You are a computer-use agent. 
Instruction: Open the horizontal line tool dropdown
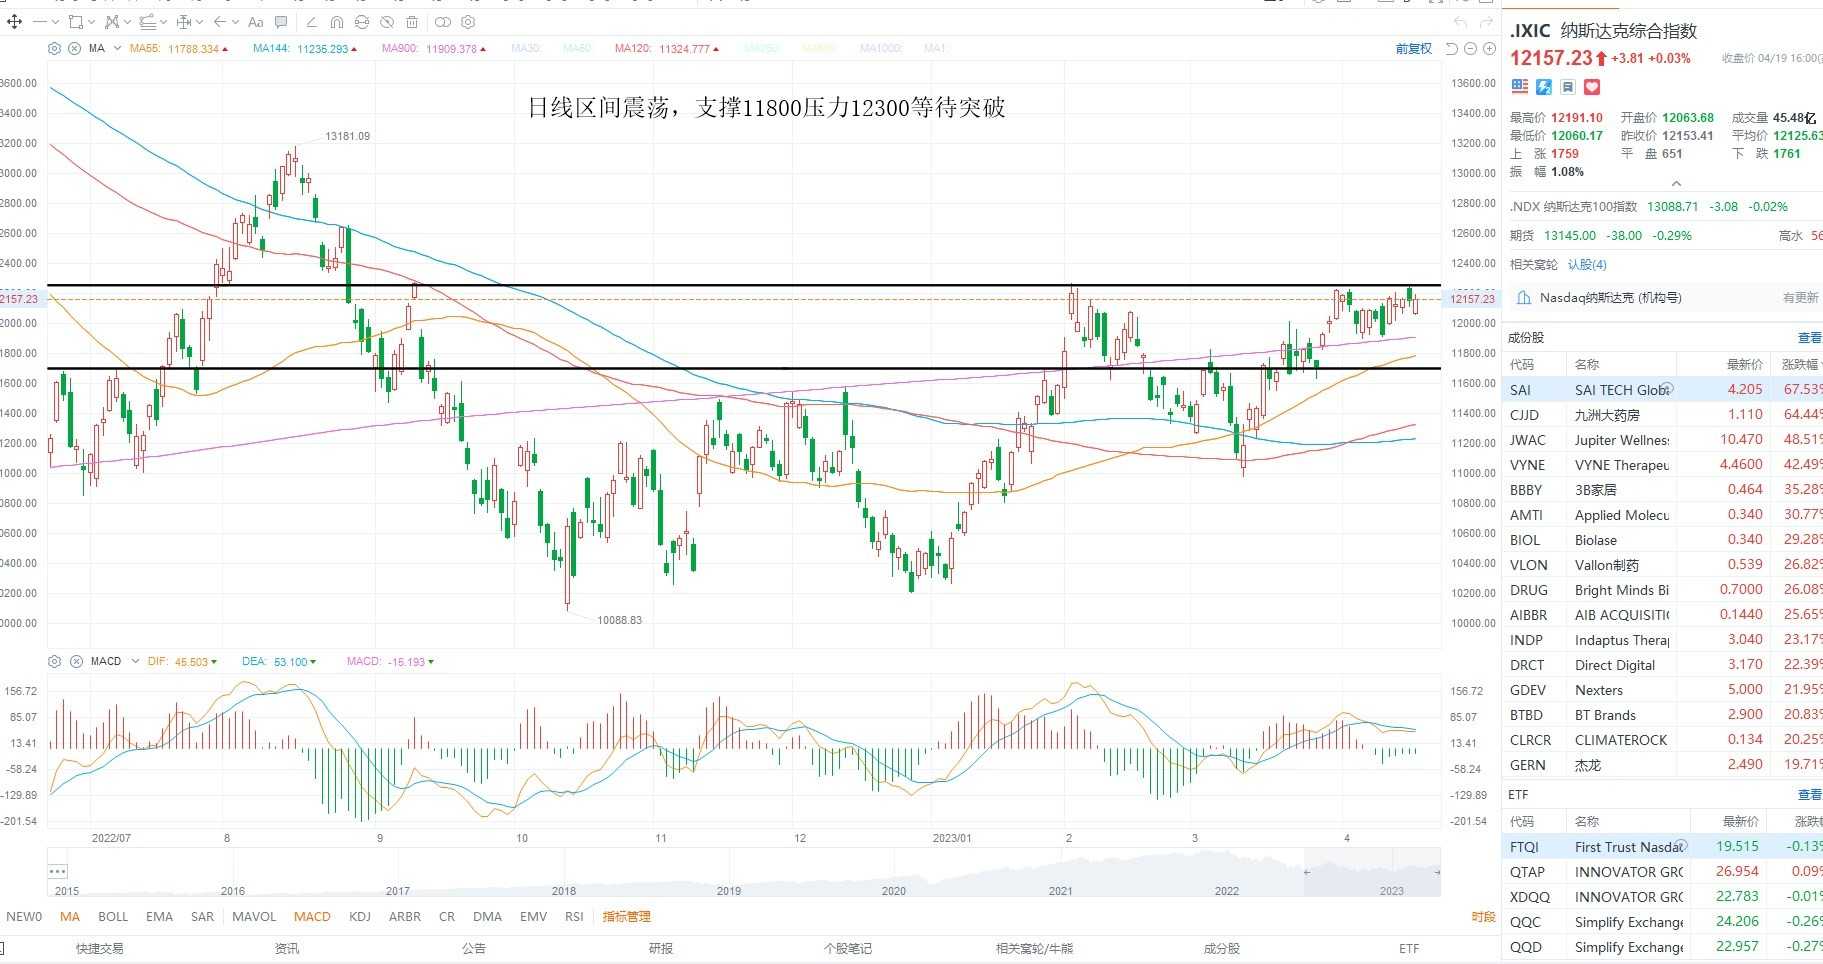pyautogui.click(x=55, y=22)
